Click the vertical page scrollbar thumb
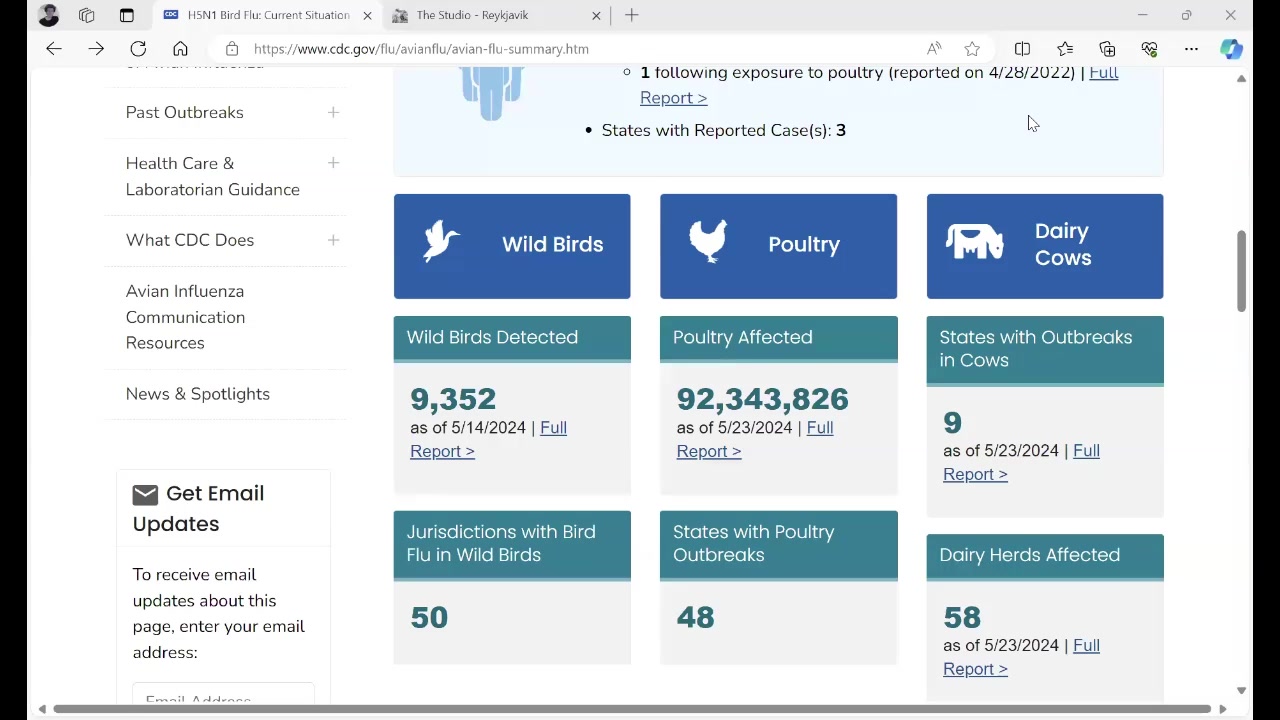Image resolution: width=1280 pixels, height=720 pixels. coord(1241,270)
